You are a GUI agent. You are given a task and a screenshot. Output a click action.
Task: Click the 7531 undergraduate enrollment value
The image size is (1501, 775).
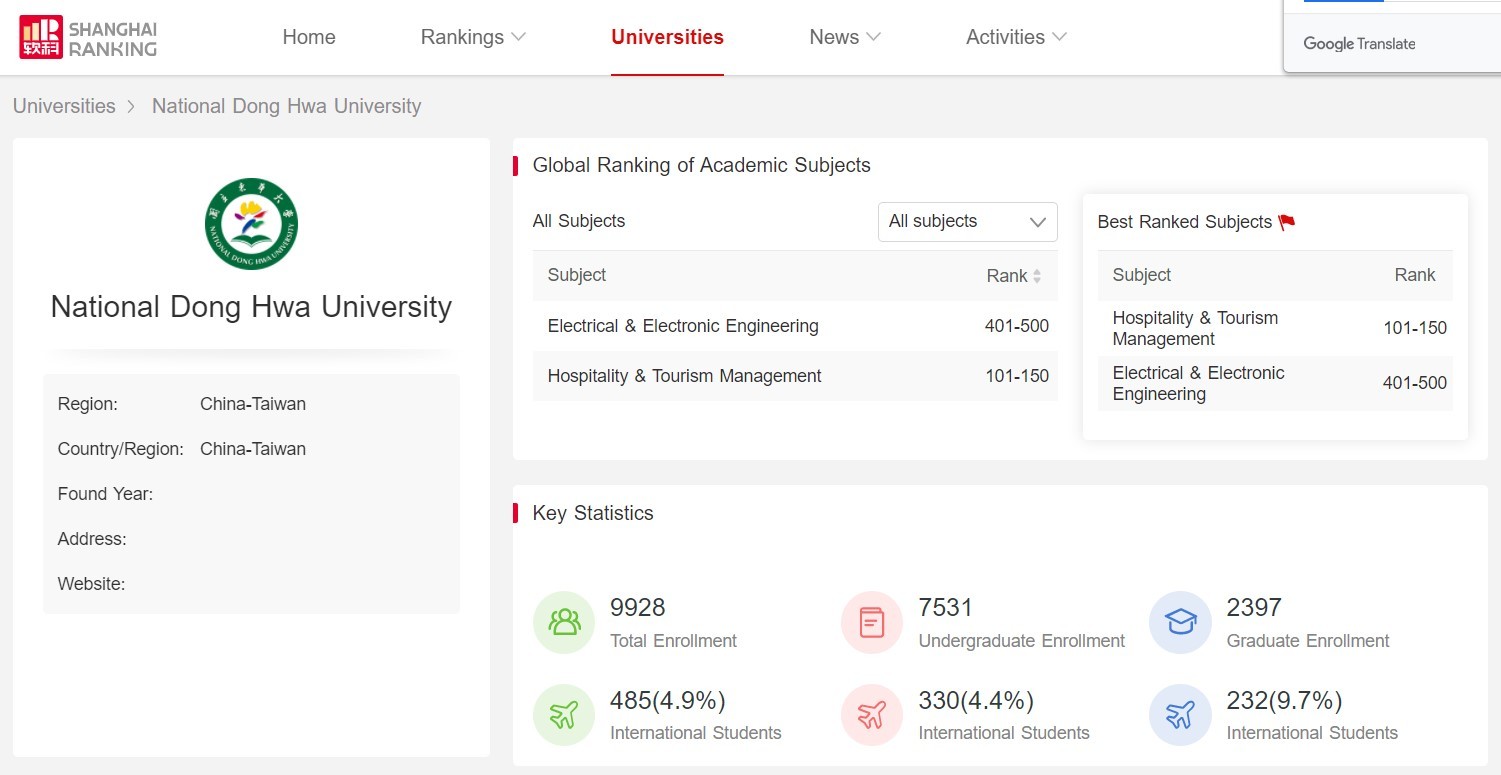945,608
